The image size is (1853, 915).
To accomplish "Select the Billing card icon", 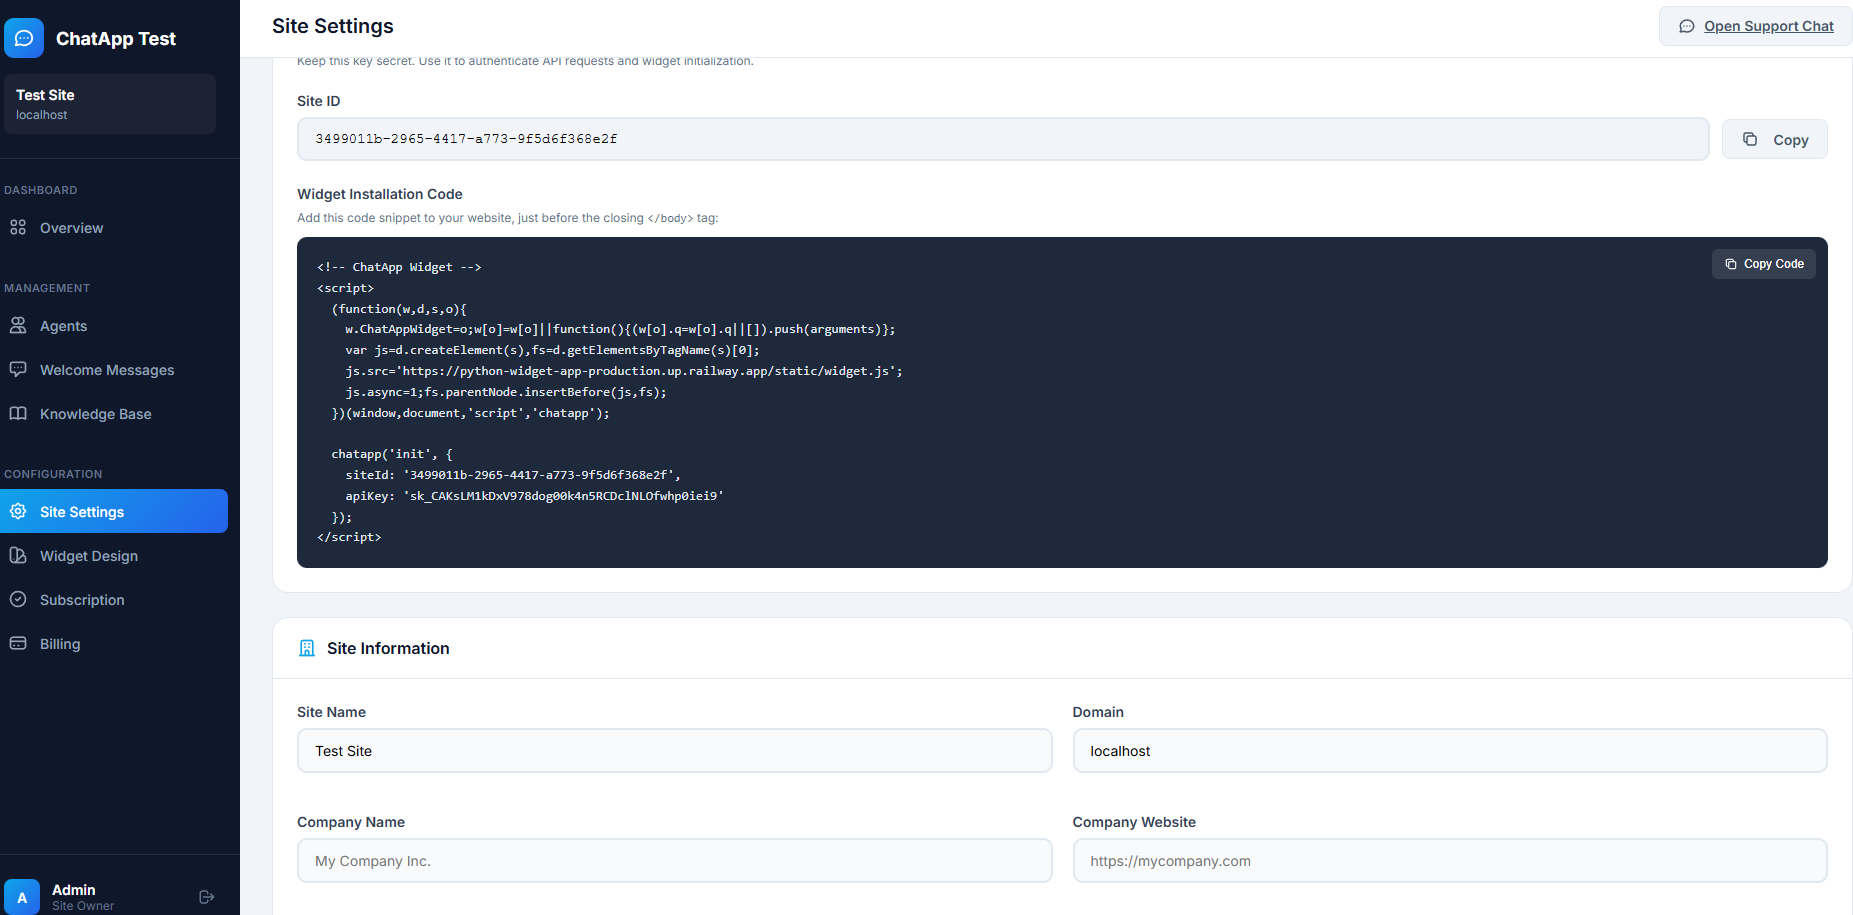I will tap(19, 643).
